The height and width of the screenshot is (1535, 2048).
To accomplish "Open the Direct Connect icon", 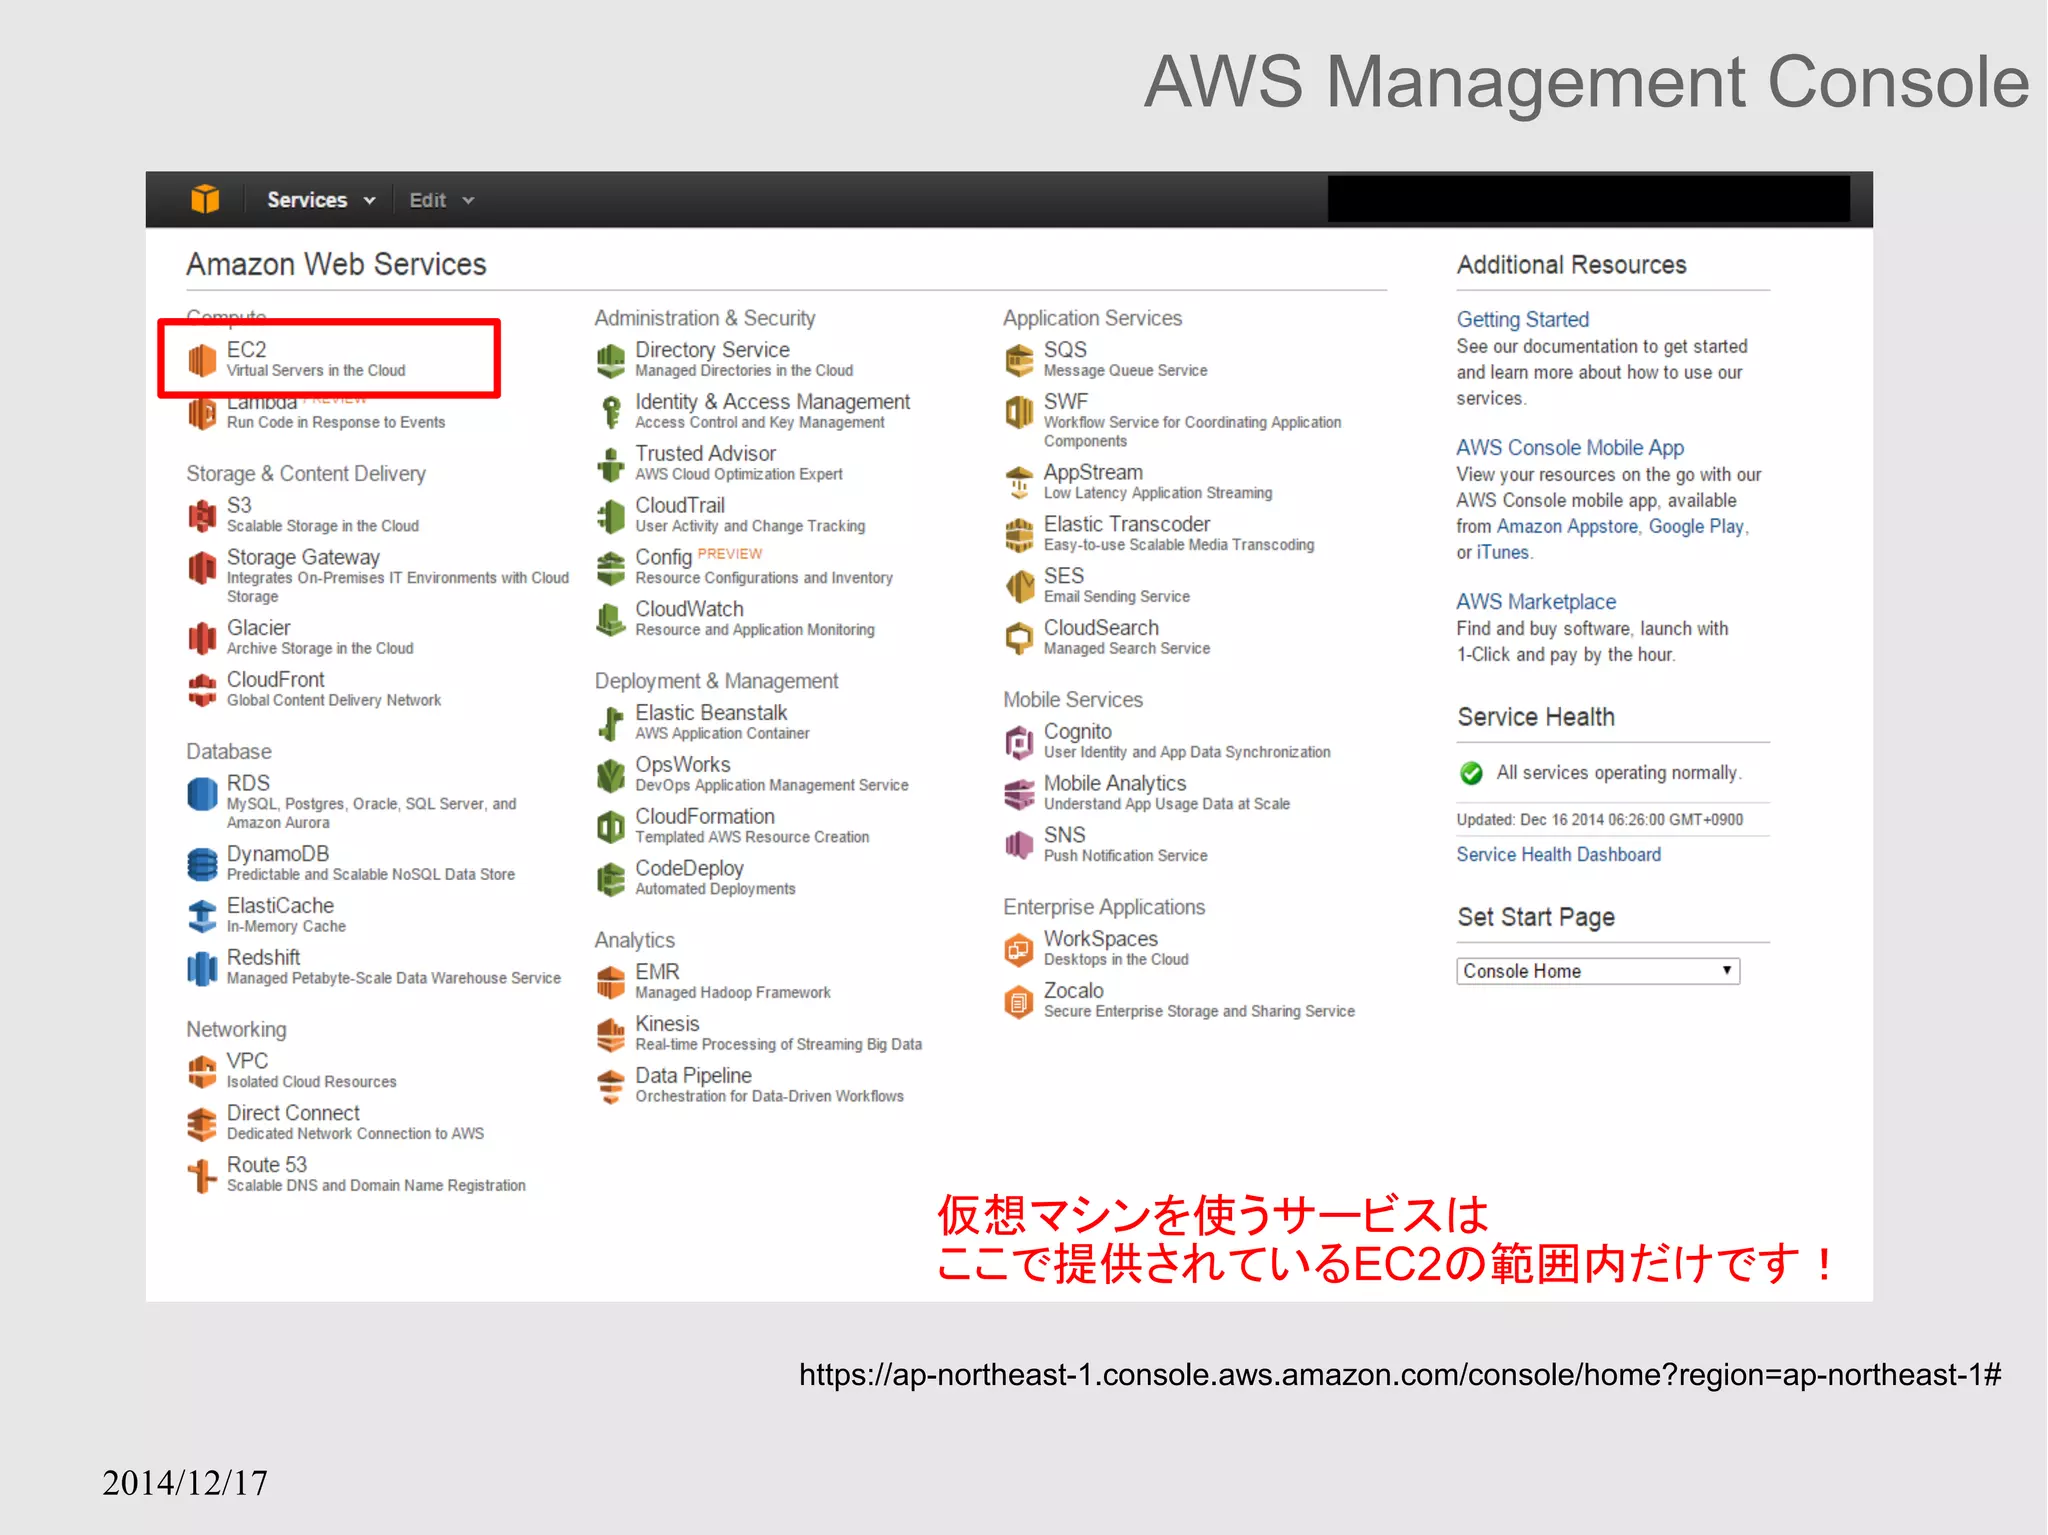I will pos(202,1124).
